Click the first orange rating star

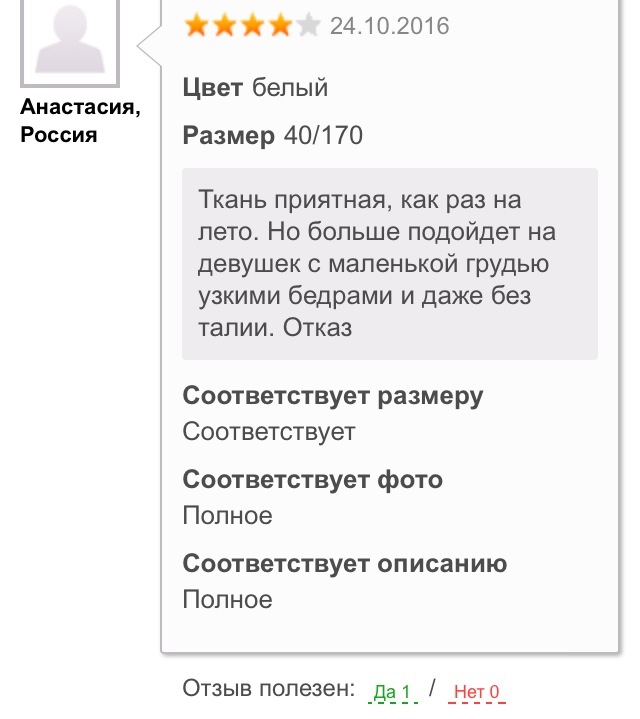197,25
